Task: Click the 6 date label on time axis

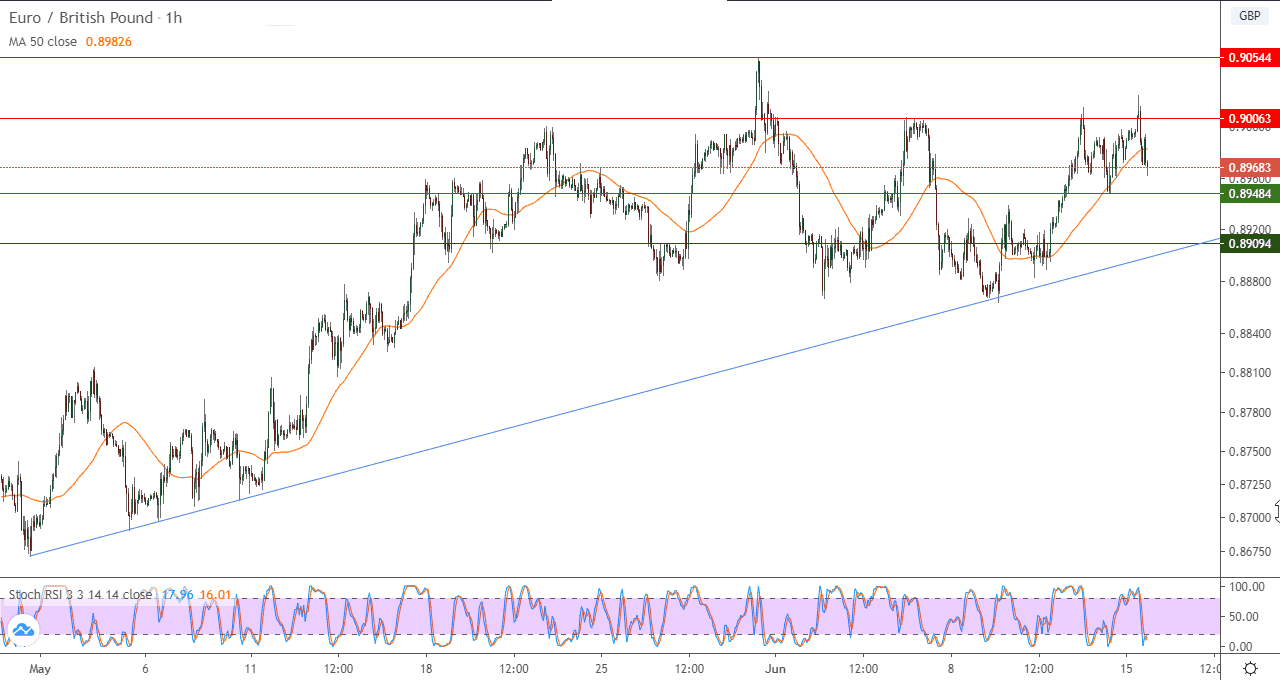Action: [x=146, y=668]
